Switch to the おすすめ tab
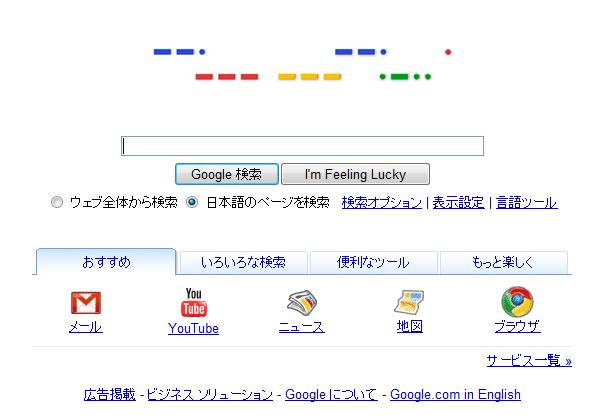The height and width of the screenshot is (415, 605). [x=107, y=262]
